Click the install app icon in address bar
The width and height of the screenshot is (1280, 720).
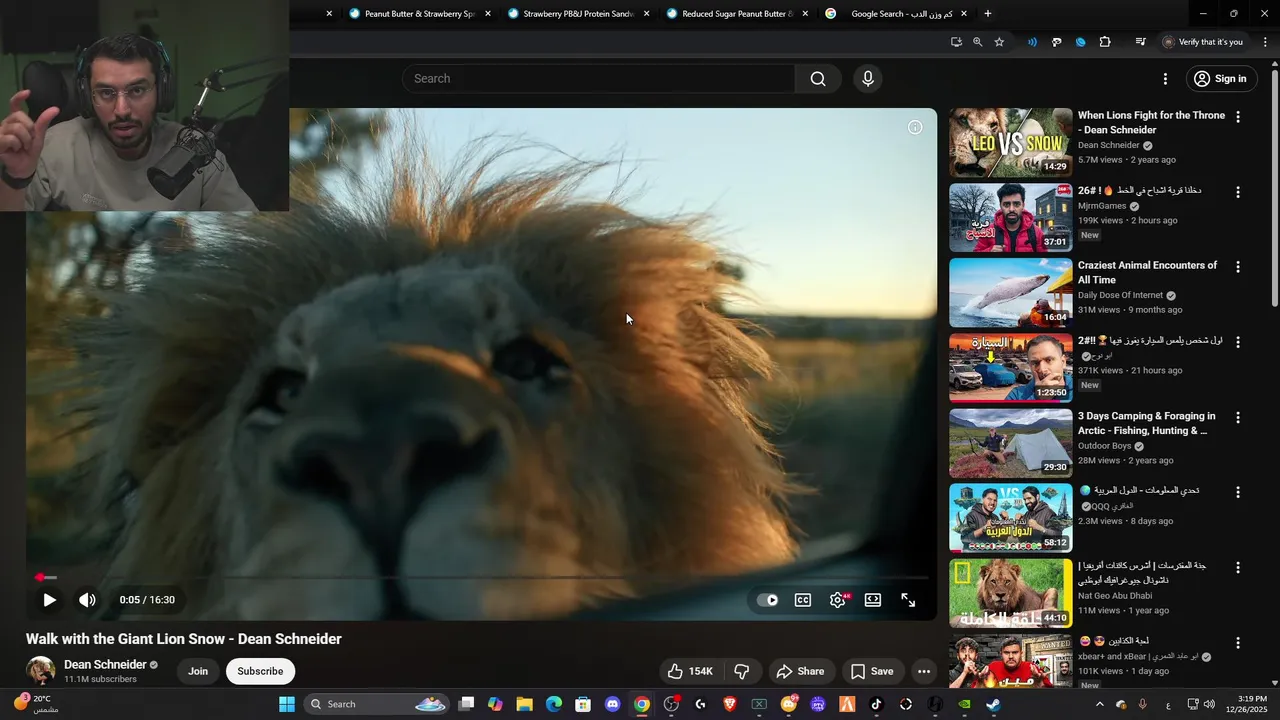pos(956,42)
